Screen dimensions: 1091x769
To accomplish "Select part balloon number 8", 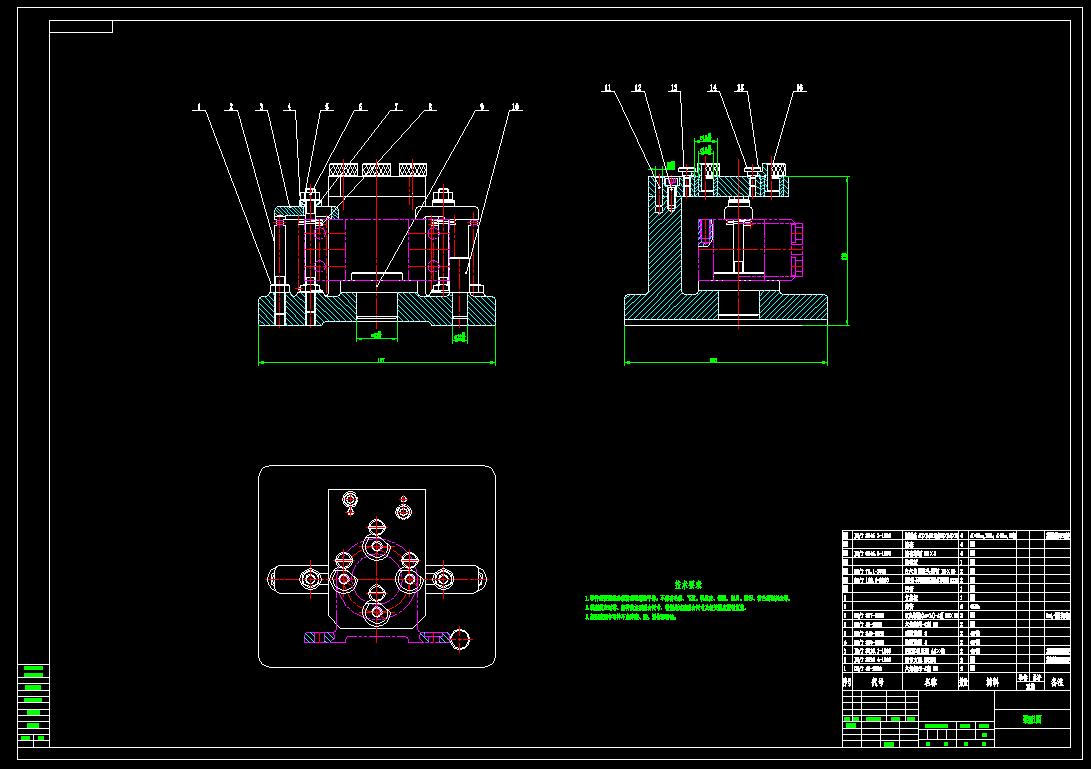I will click(431, 107).
